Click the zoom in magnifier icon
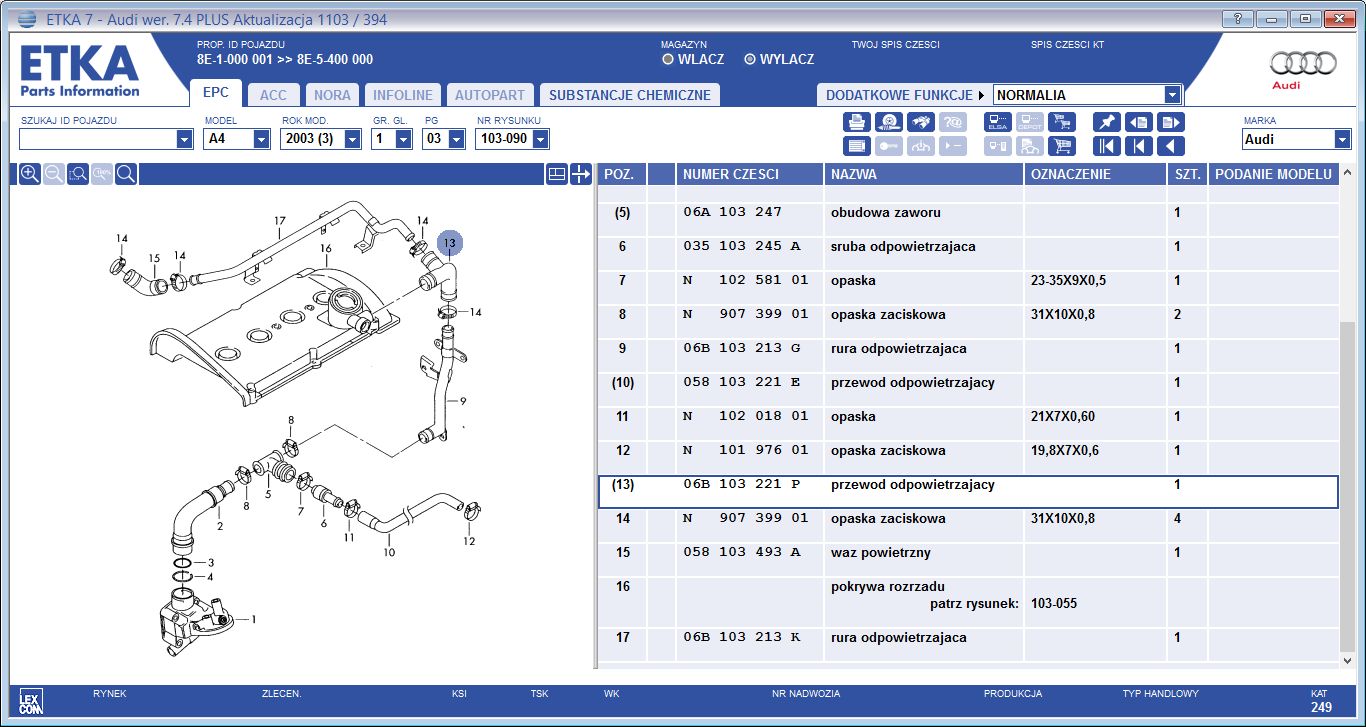Image resolution: width=1366 pixels, height=727 pixels. click(x=30, y=174)
